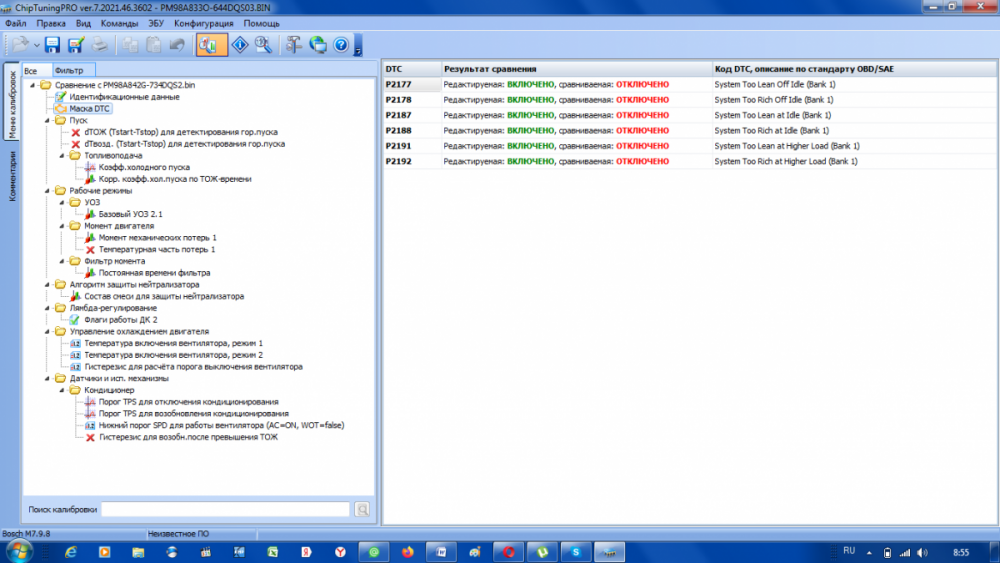Open the tools hammer-and-wrench icon
The height and width of the screenshot is (563, 1000).
[293, 45]
